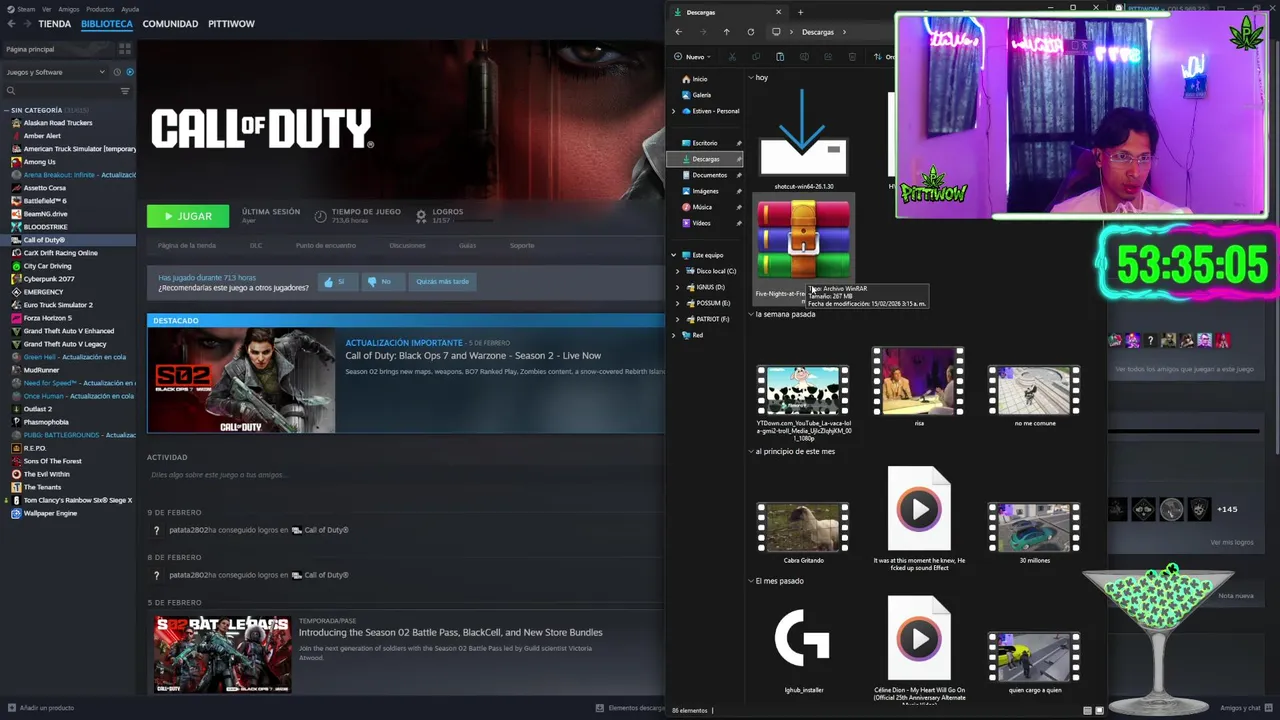The image size is (1280, 720).
Task: Open the library advanced filter options icon
Action: pyautogui.click(x=125, y=91)
